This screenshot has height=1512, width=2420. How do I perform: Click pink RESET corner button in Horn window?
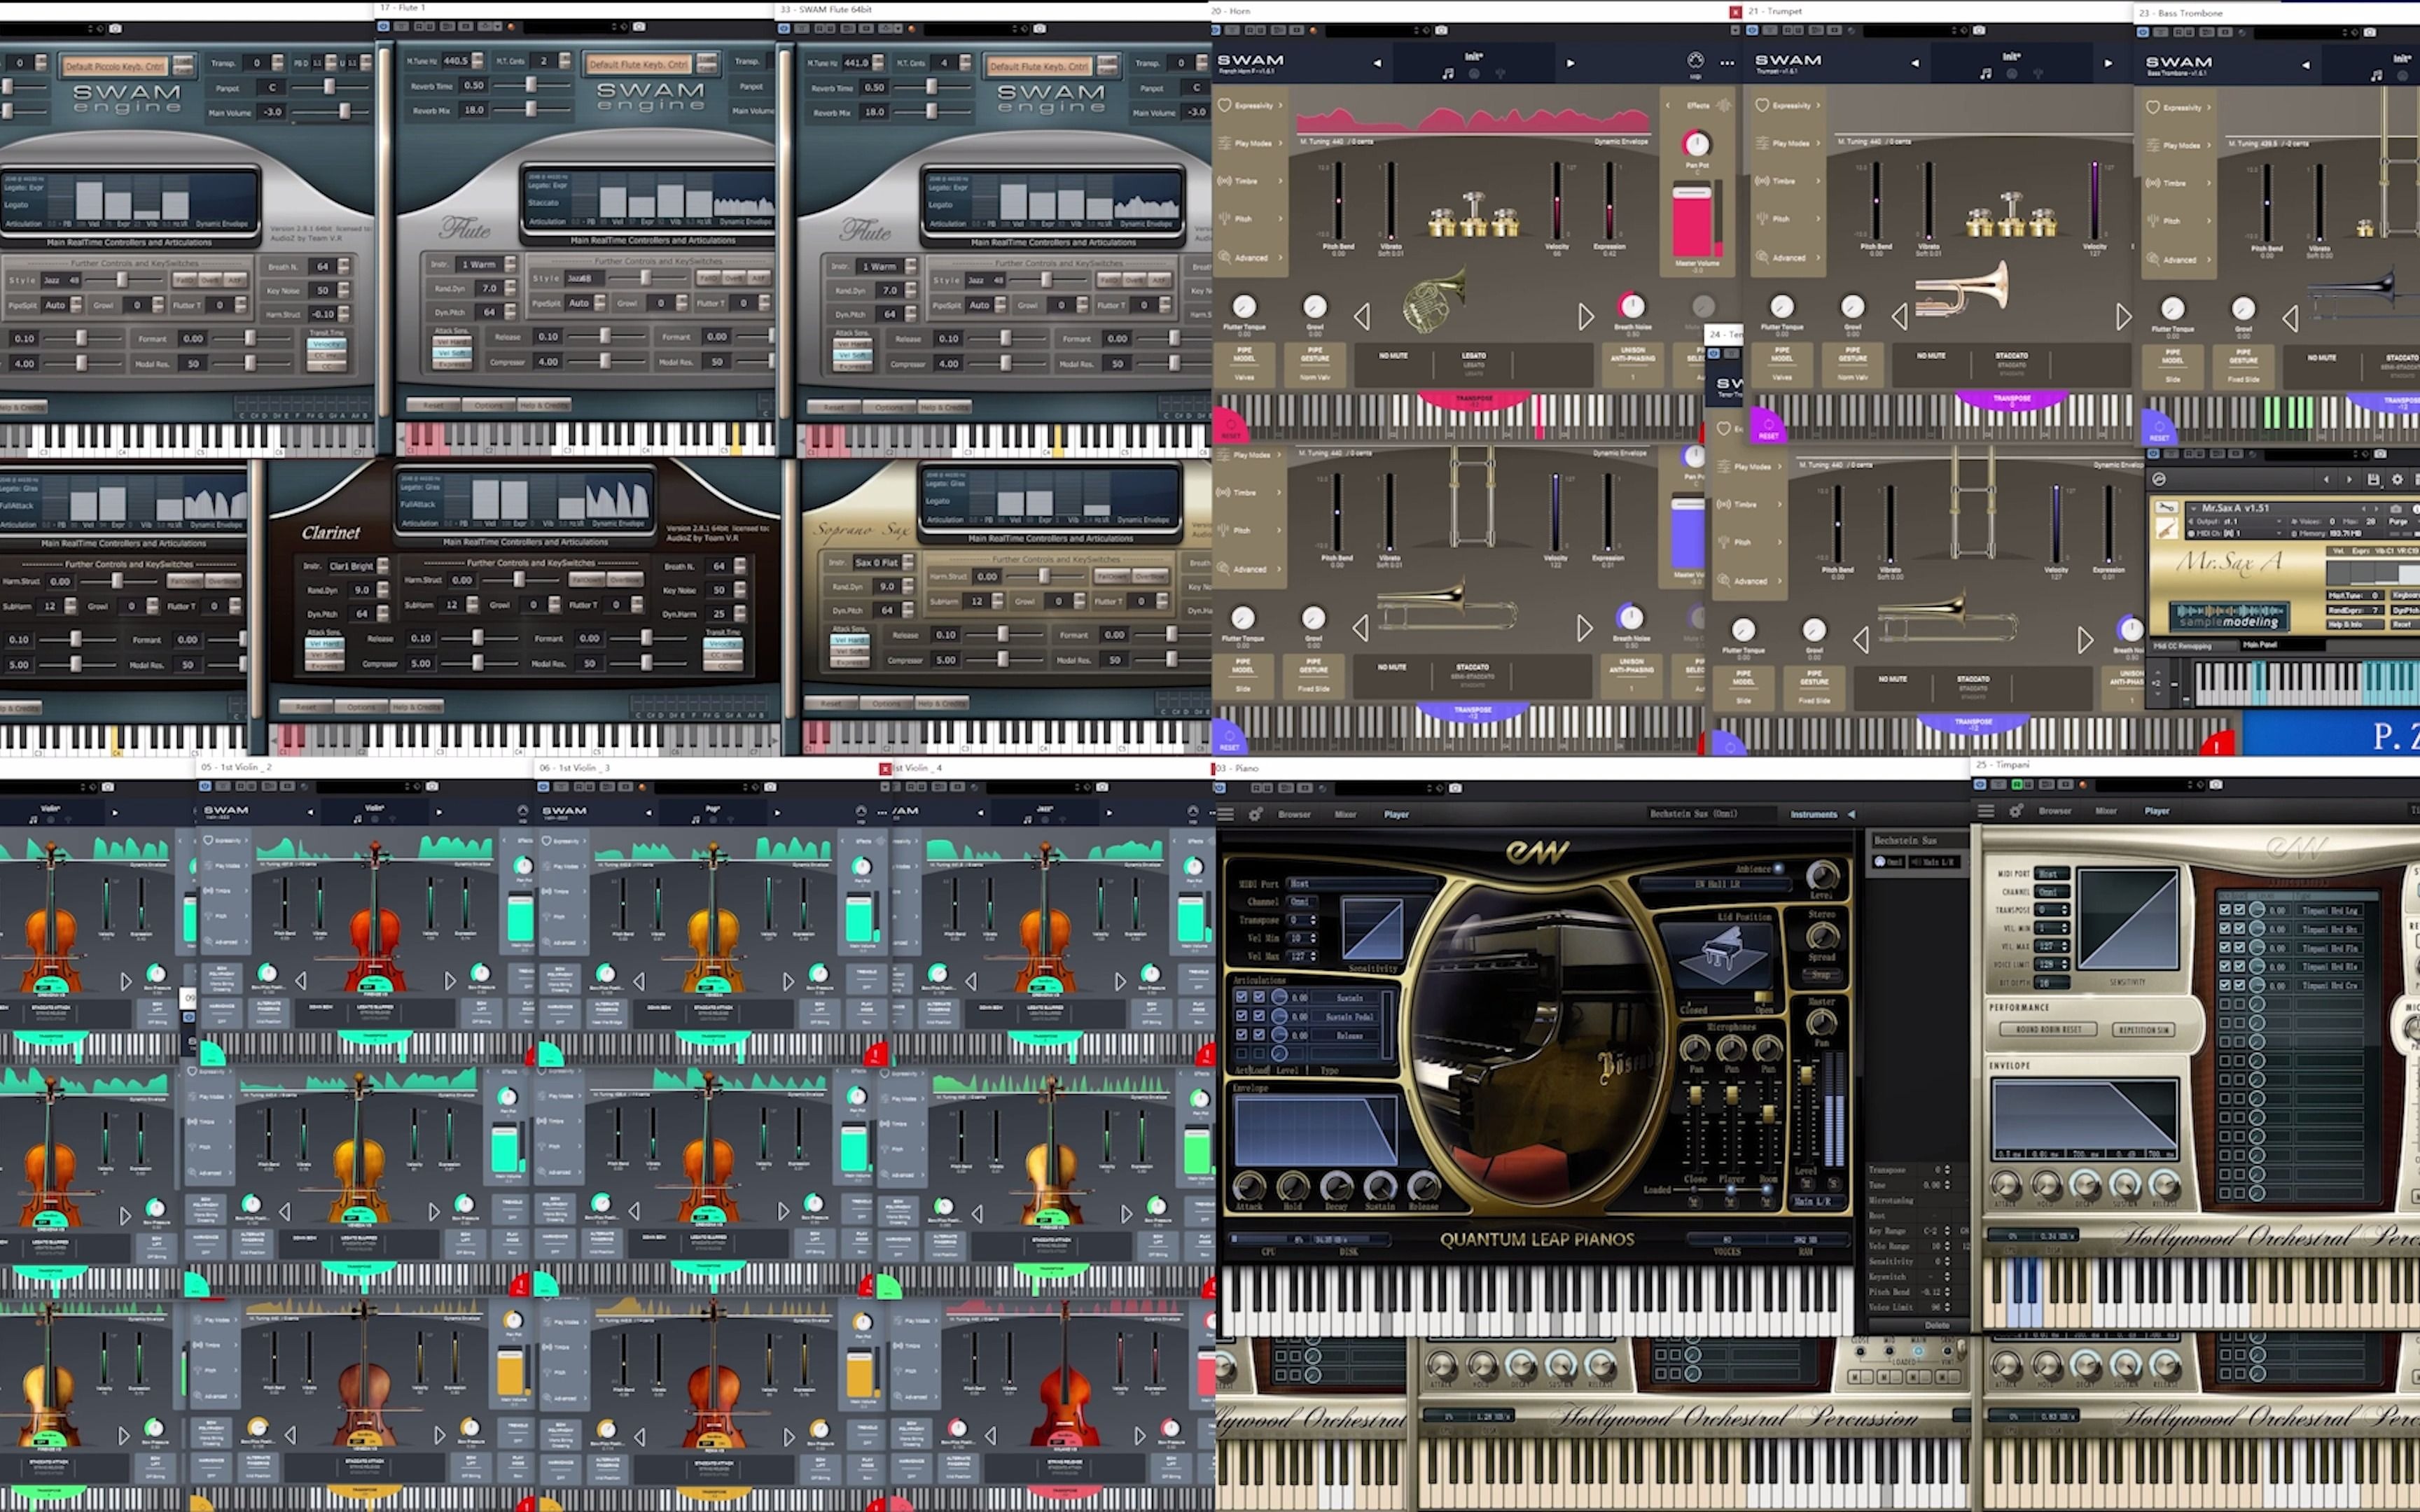point(1229,427)
